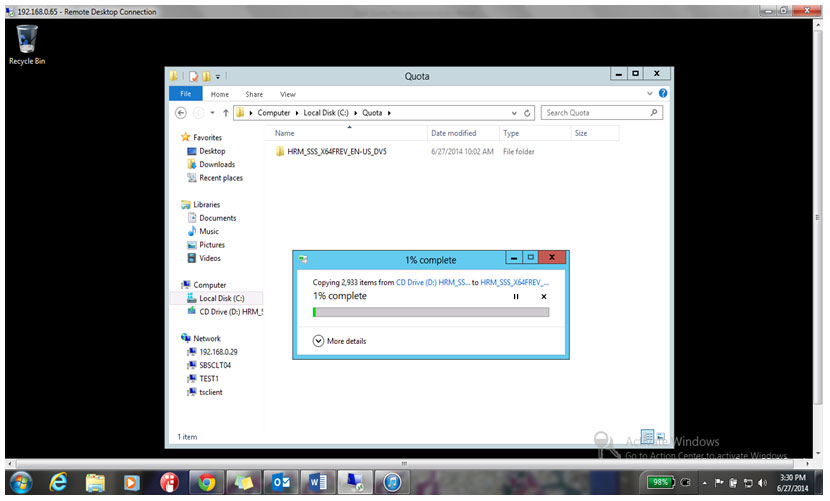Sort files by Size column
This screenshot has height=501, width=830.
pyautogui.click(x=595, y=133)
